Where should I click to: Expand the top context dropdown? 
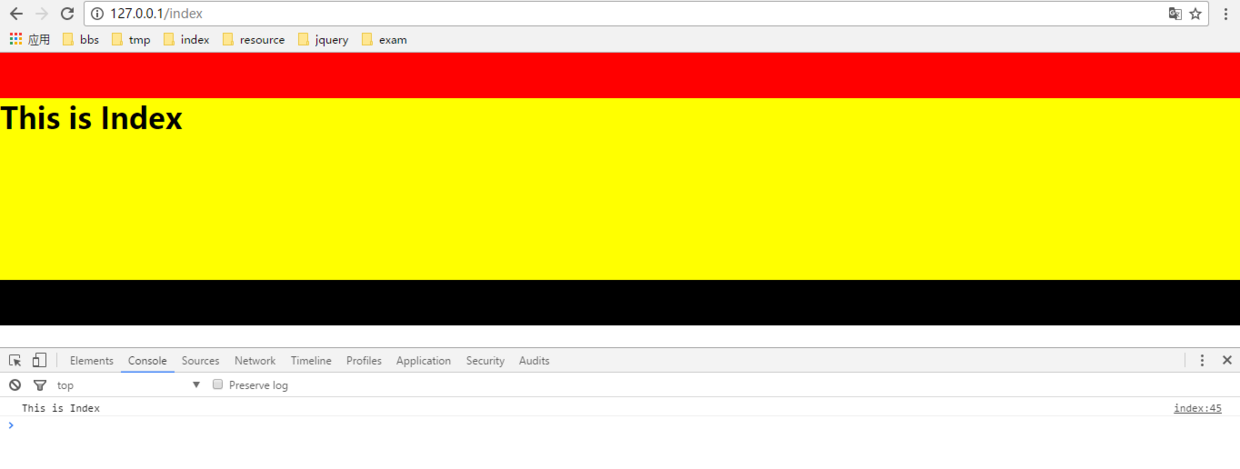pyautogui.click(x=128, y=385)
